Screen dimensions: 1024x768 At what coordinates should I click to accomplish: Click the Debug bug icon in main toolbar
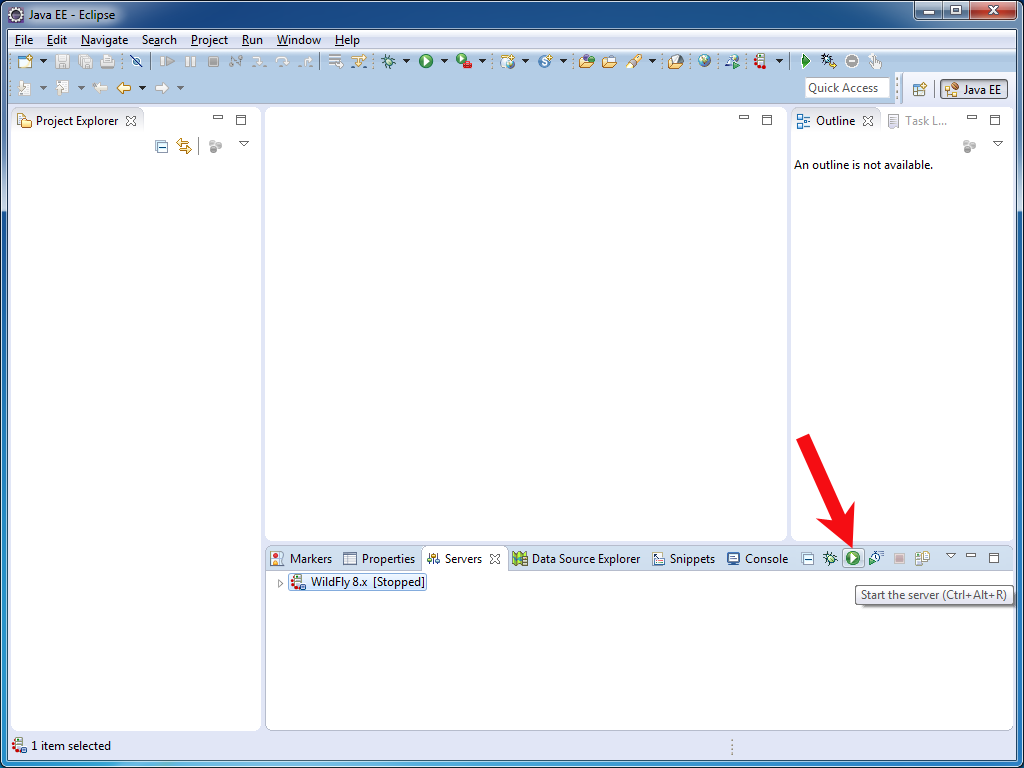click(389, 61)
